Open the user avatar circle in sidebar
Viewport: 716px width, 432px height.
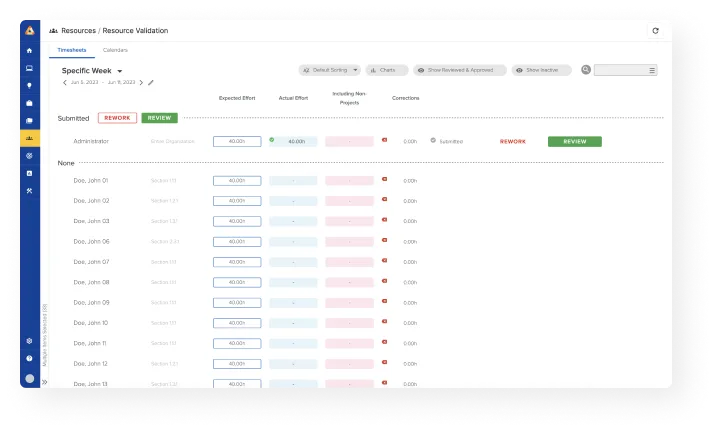(30, 379)
